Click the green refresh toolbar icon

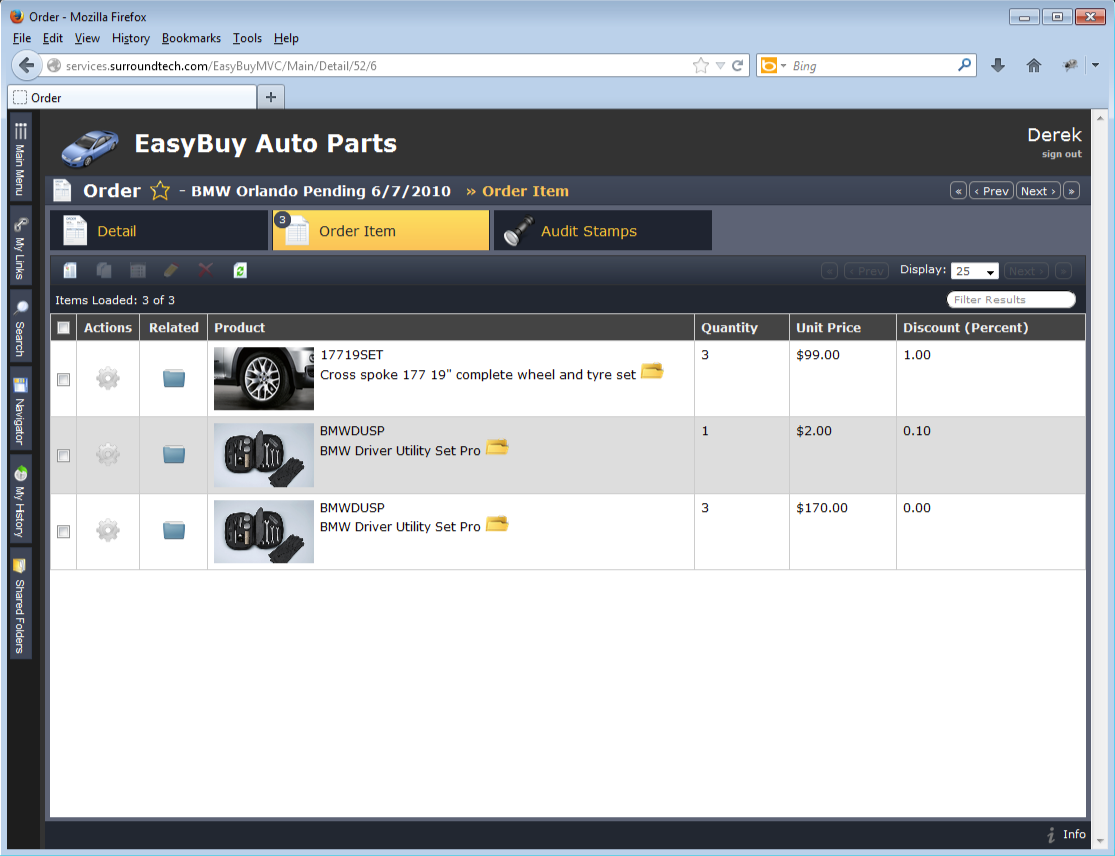240,270
